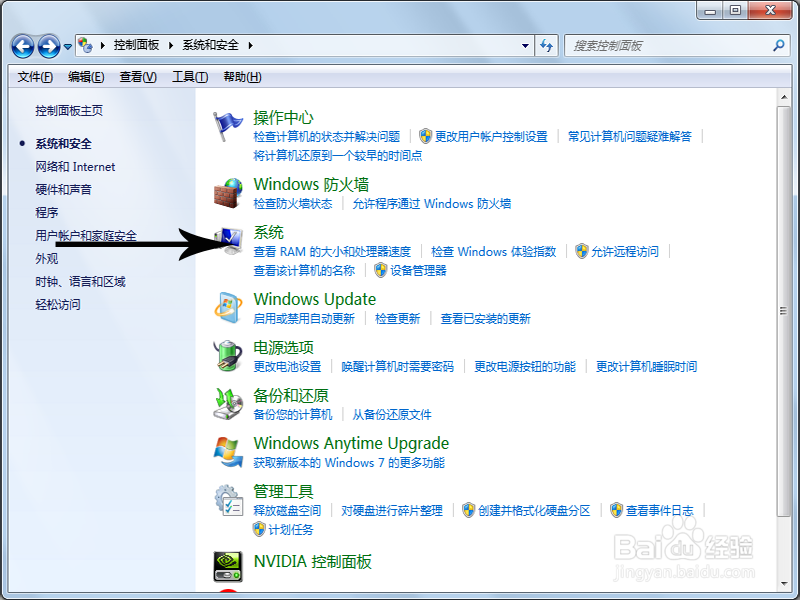
Task: Click the Control Panel icon in address bar
Action: pos(85,45)
